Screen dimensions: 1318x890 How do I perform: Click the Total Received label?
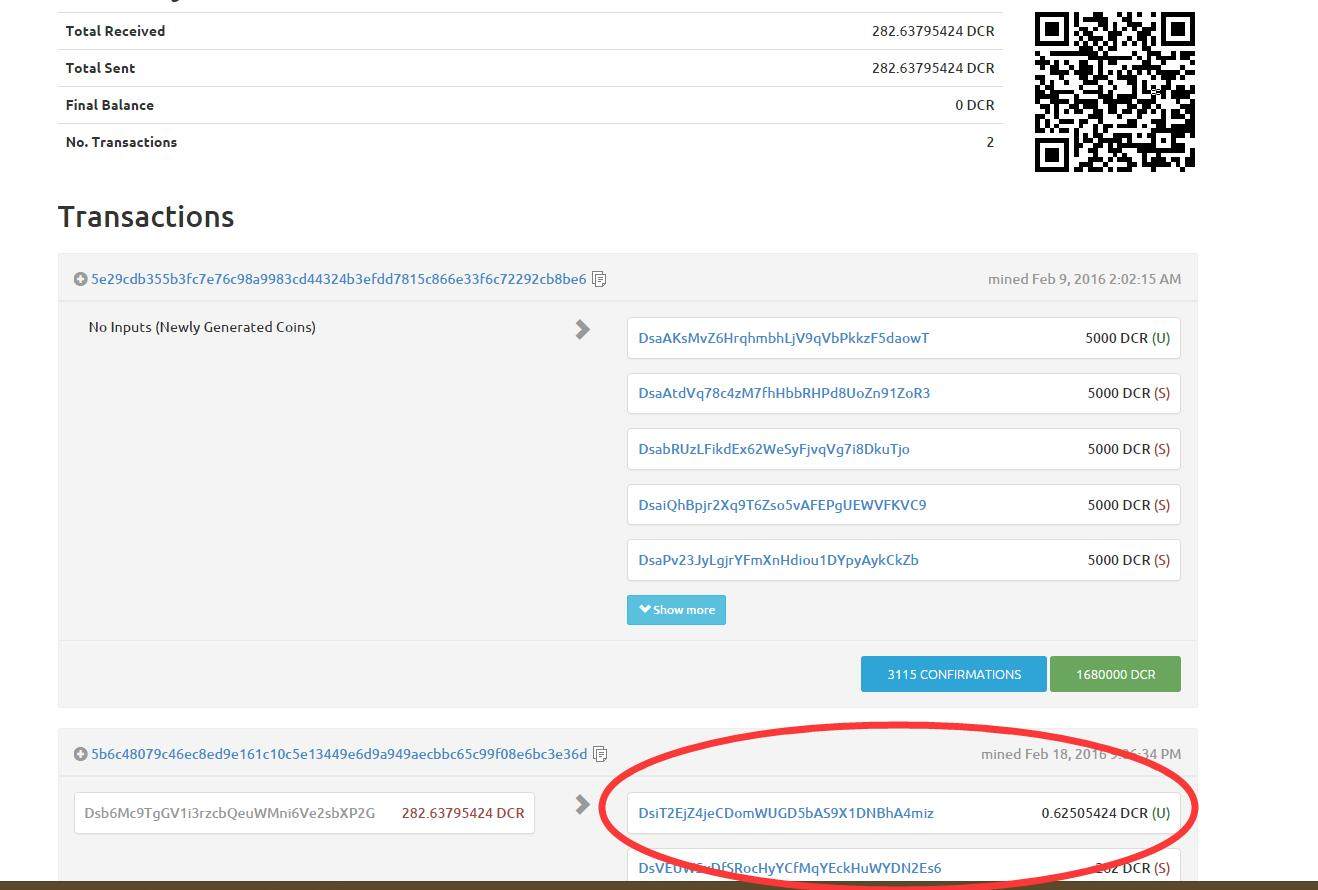pos(115,31)
